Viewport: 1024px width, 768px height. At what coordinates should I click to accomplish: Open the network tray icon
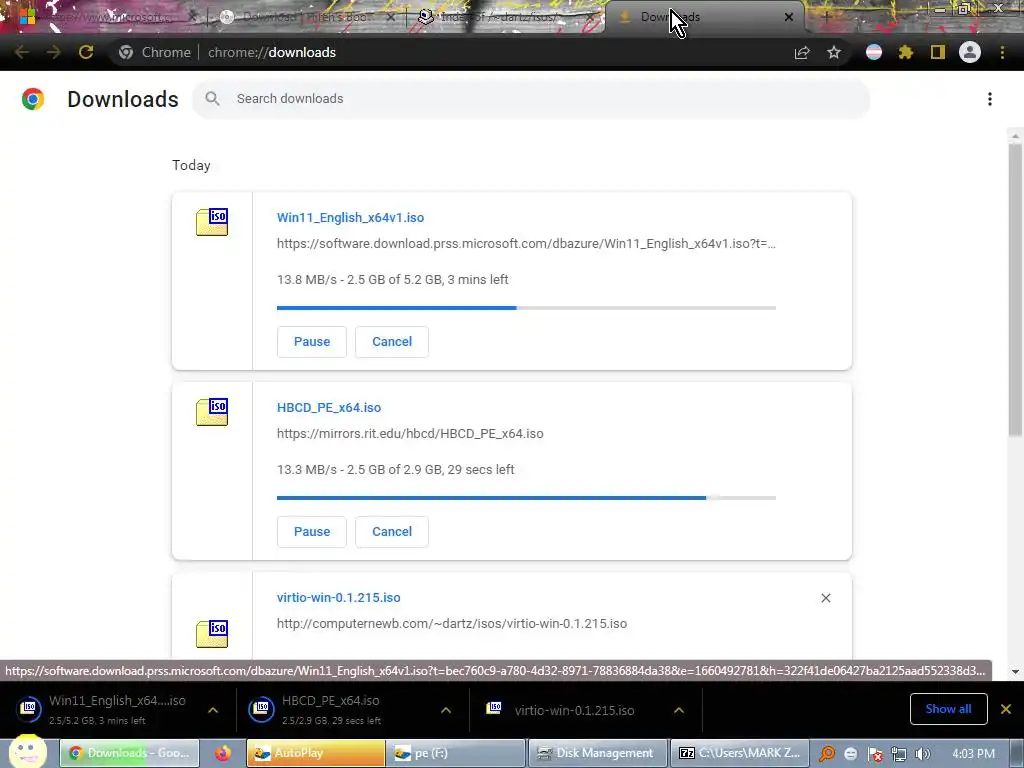click(899, 754)
